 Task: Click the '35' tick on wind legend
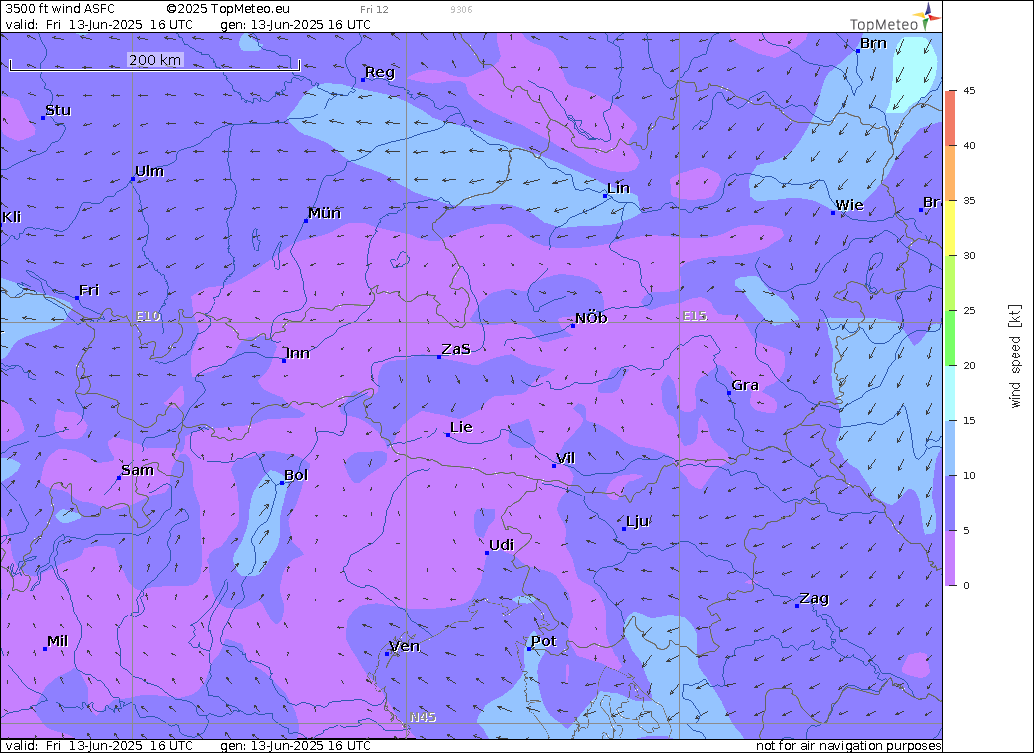[969, 200]
